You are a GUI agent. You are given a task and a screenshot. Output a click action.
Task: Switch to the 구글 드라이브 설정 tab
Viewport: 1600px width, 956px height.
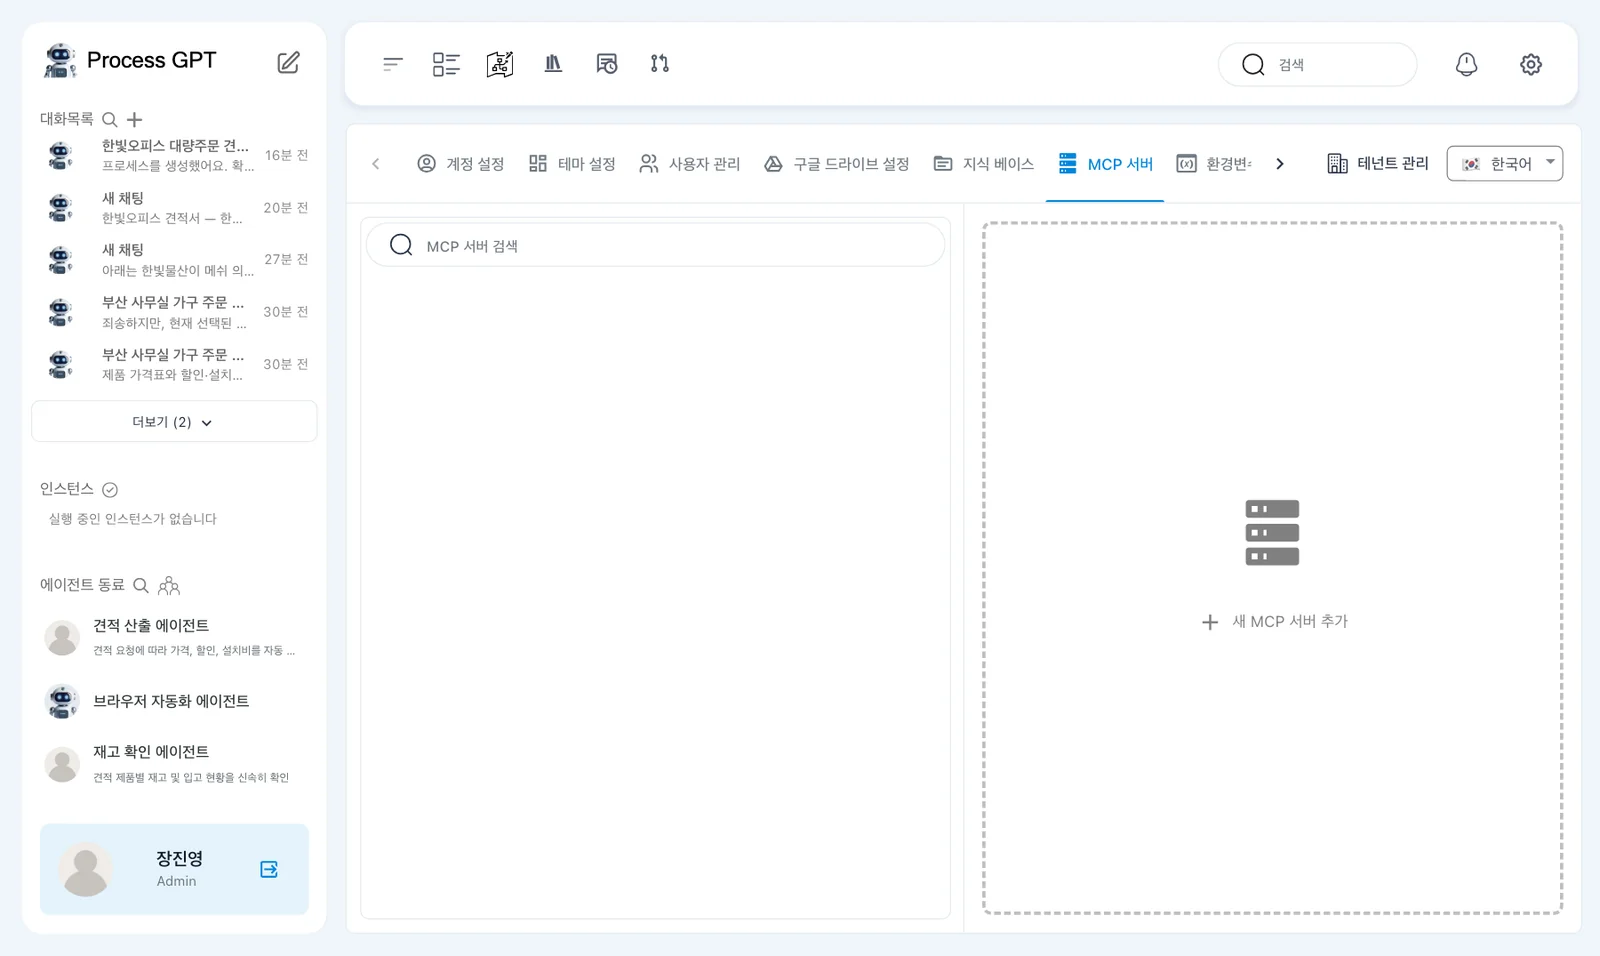click(836, 164)
